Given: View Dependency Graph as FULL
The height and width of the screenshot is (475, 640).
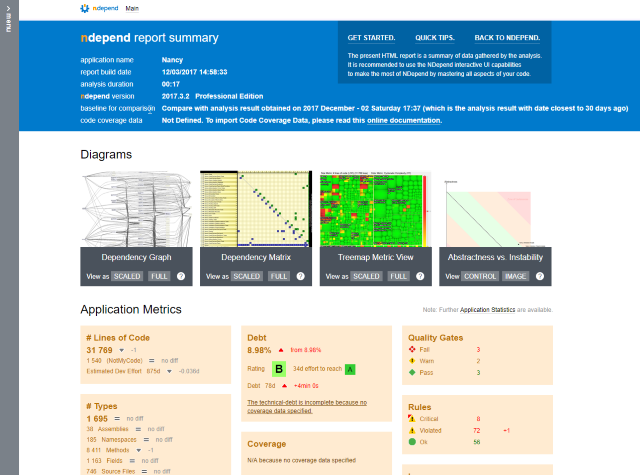Looking at the screenshot, I should coord(159,276).
